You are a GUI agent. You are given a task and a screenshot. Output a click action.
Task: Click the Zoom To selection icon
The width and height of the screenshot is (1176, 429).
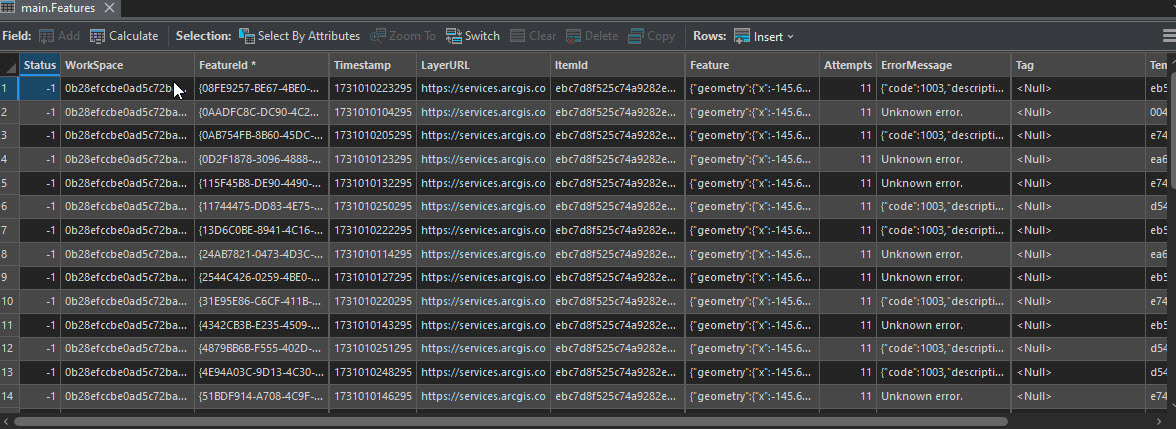click(x=378, y=36)
